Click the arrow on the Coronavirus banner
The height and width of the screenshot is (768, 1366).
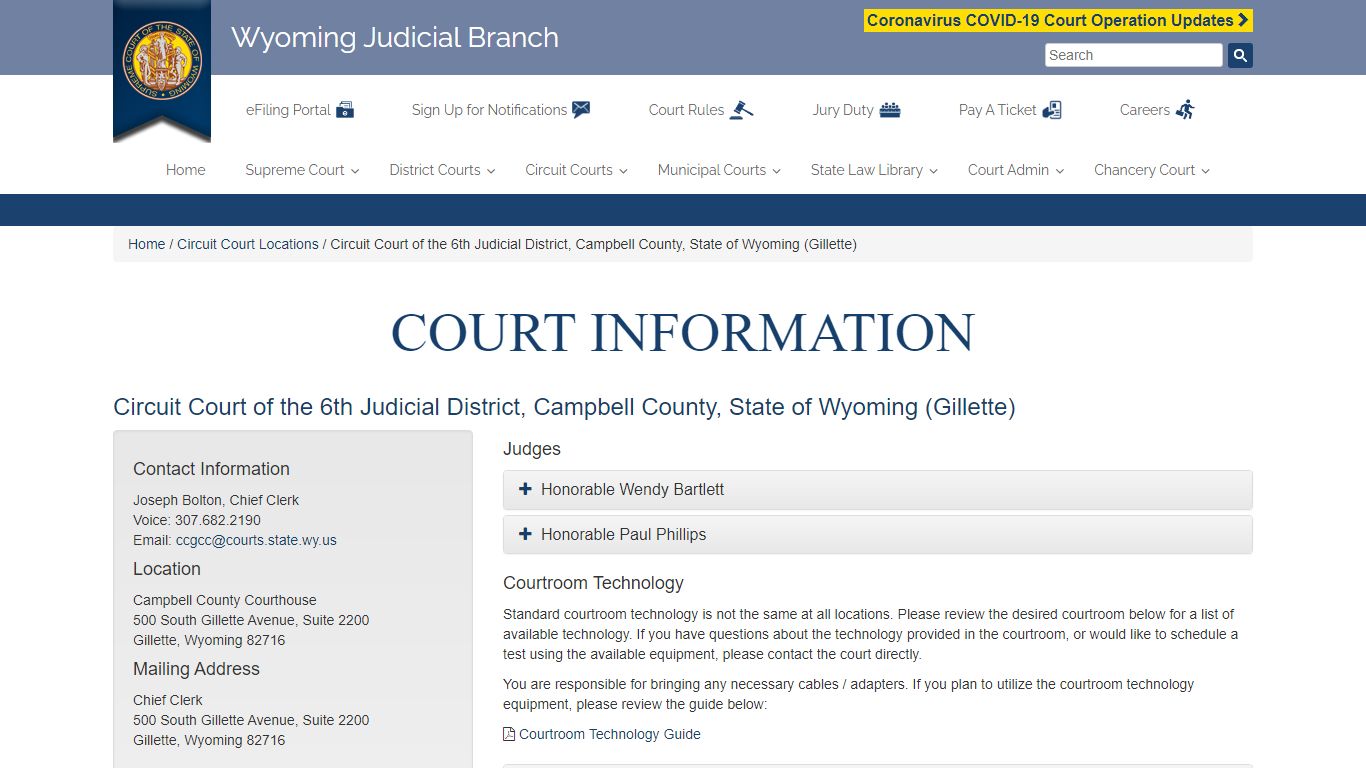[x=1243, y=20]
